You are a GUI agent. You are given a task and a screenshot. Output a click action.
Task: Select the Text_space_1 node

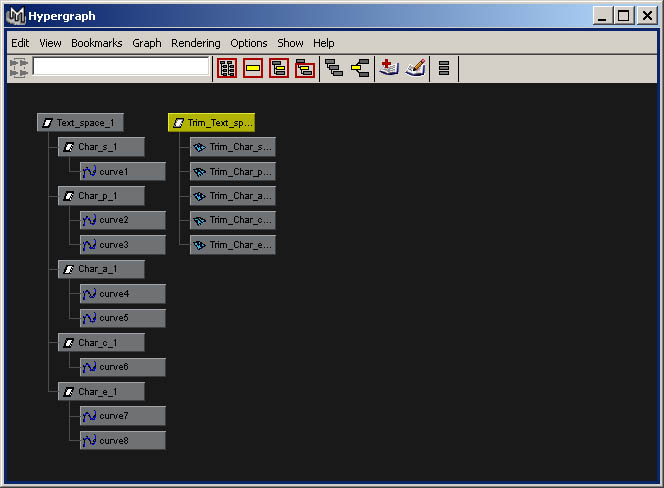tap(80, 122)
